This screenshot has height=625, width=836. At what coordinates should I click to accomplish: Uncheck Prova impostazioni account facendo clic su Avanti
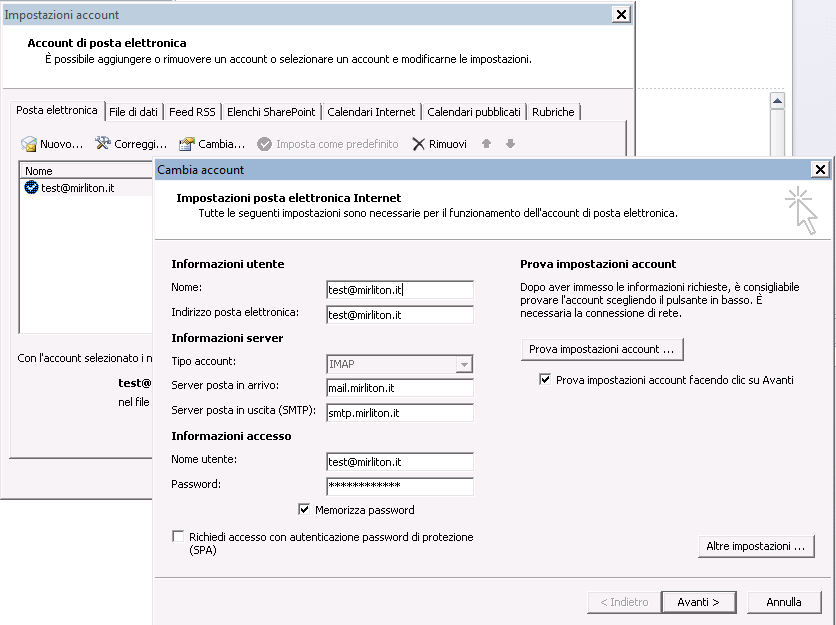click(545, 379)
